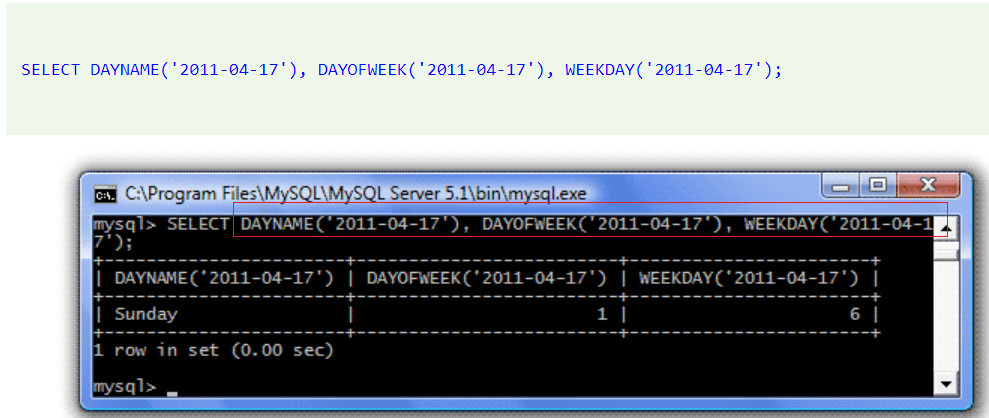Click the 'Sunday' result cell
Image resolution: width=989 pixels, height=418 pixels.
pos(146,314)
